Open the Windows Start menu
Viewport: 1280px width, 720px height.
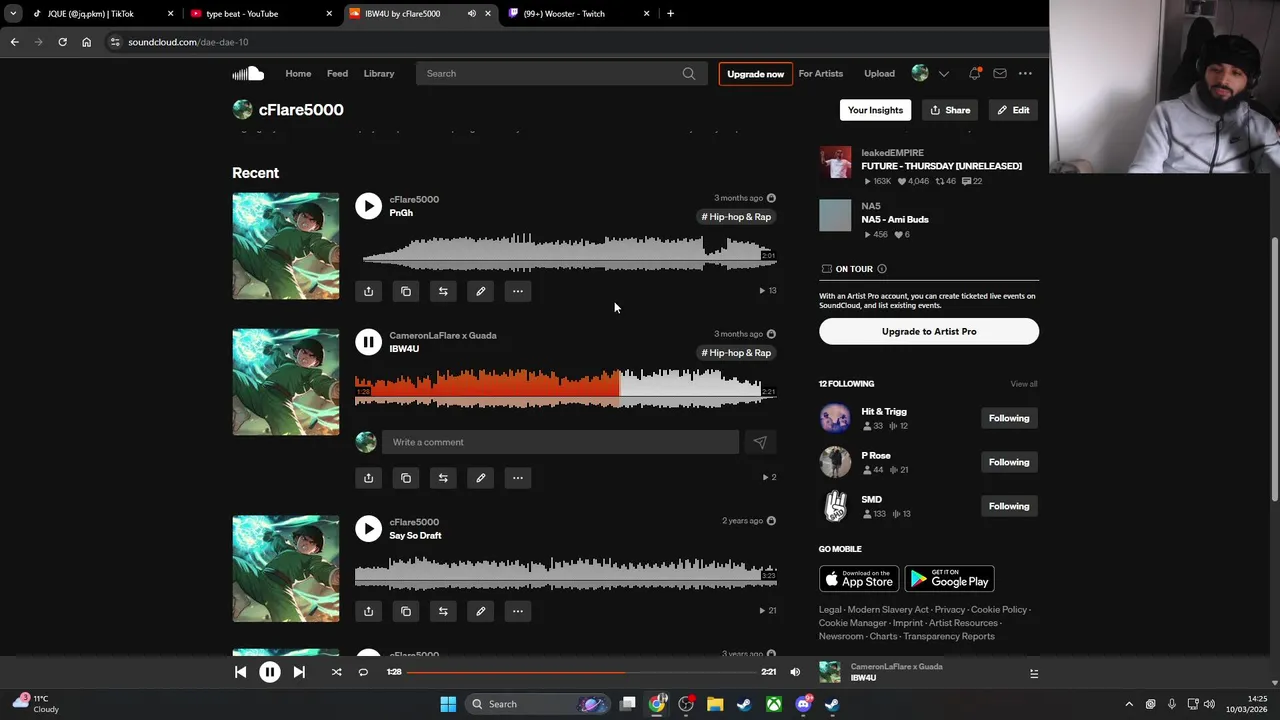448,704
